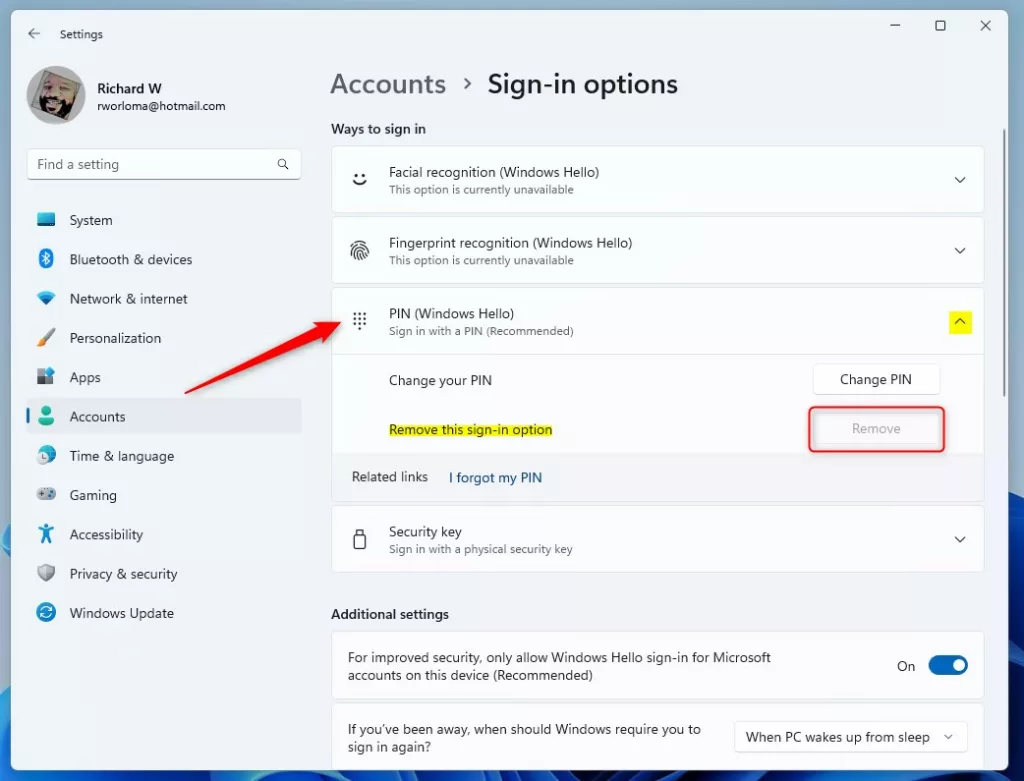Viewport: 1024px width, 781px height.
Task: Click the Personalization brush icon
Action: click(46, 338)
